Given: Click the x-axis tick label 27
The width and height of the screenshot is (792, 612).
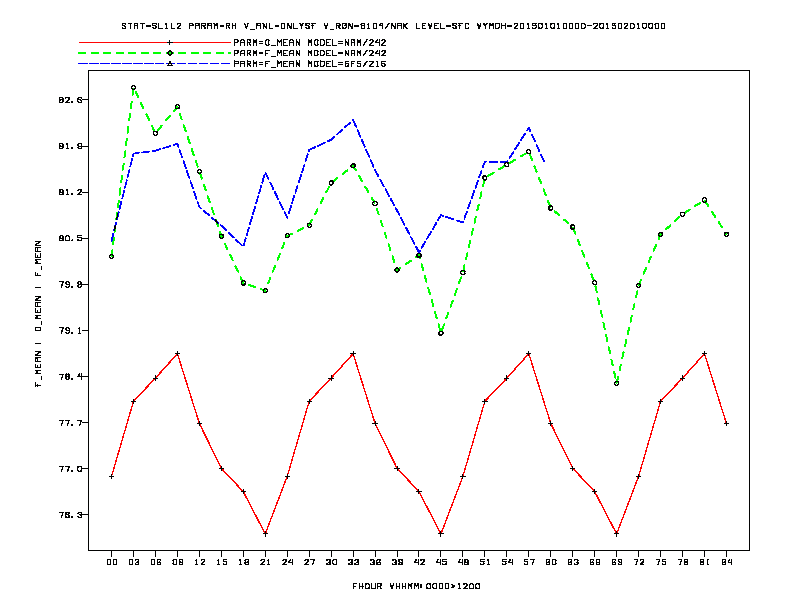Looking at the screenshot, I should [x=309, y=562].
